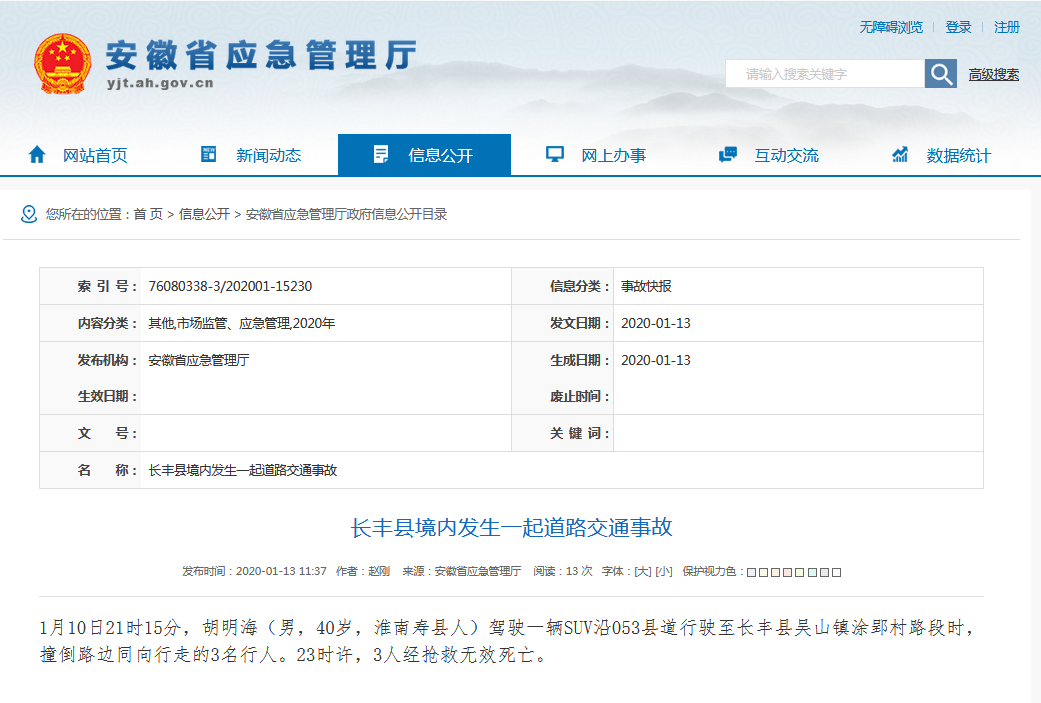The height and width of the screenshot is (703, 1041).
Task: Click 安徽省应急管理厅政府信息公开目录 breadcrumb link
Action: click(347, 214)
